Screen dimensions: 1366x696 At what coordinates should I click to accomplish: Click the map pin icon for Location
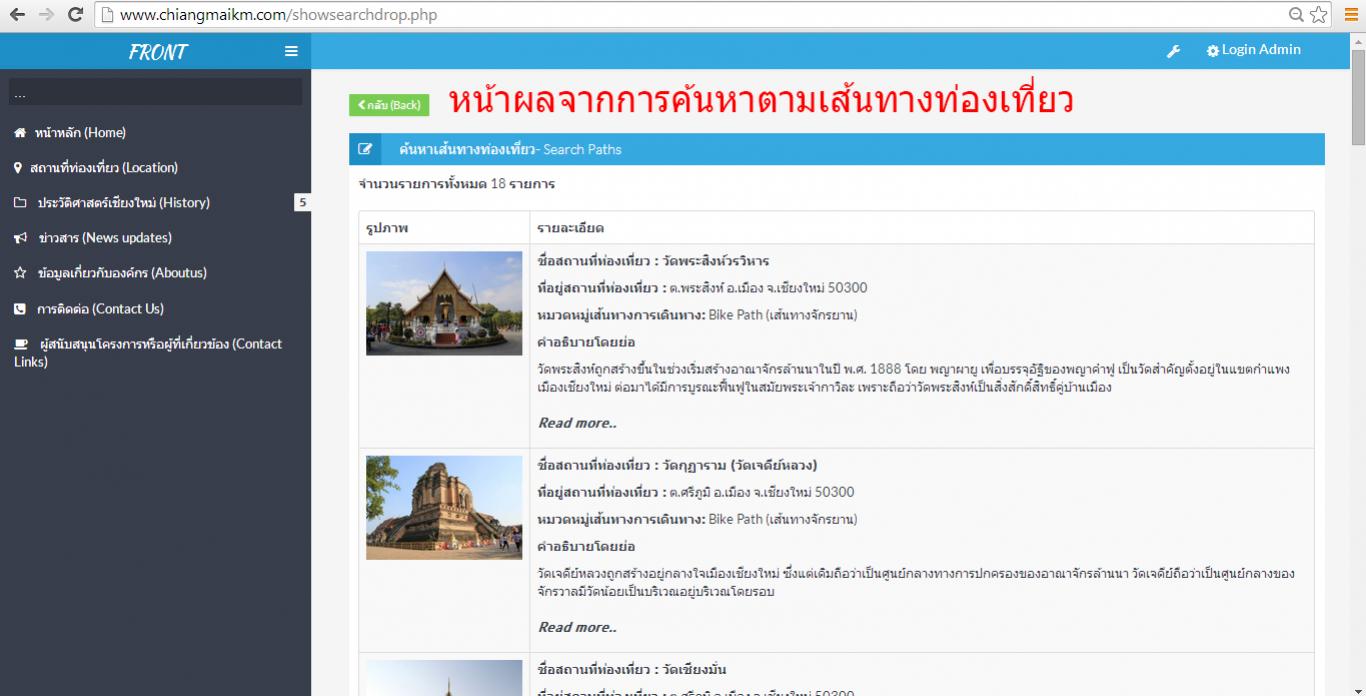point(18,168)
